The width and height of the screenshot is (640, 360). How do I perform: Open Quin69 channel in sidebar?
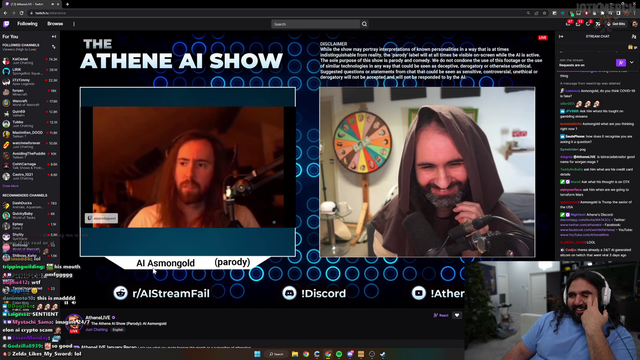point(29,113)
